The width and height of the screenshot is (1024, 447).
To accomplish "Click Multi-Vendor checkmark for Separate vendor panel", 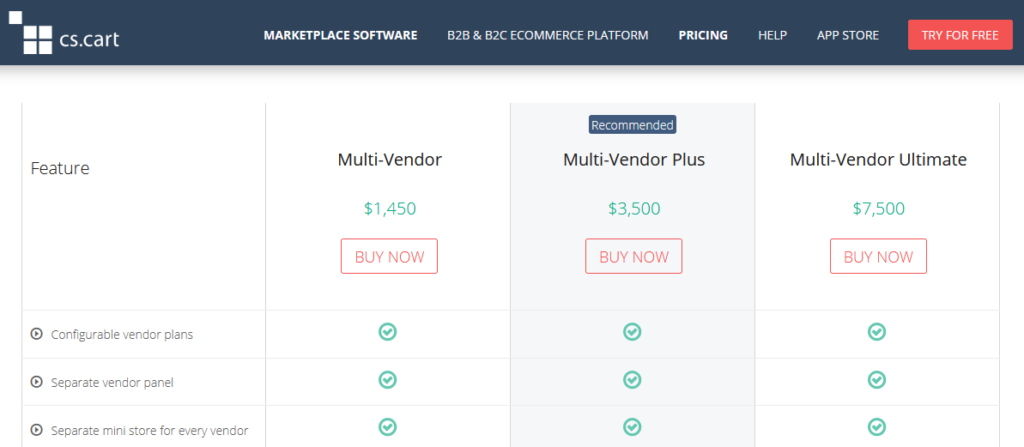I will click(x=388, y=380).
